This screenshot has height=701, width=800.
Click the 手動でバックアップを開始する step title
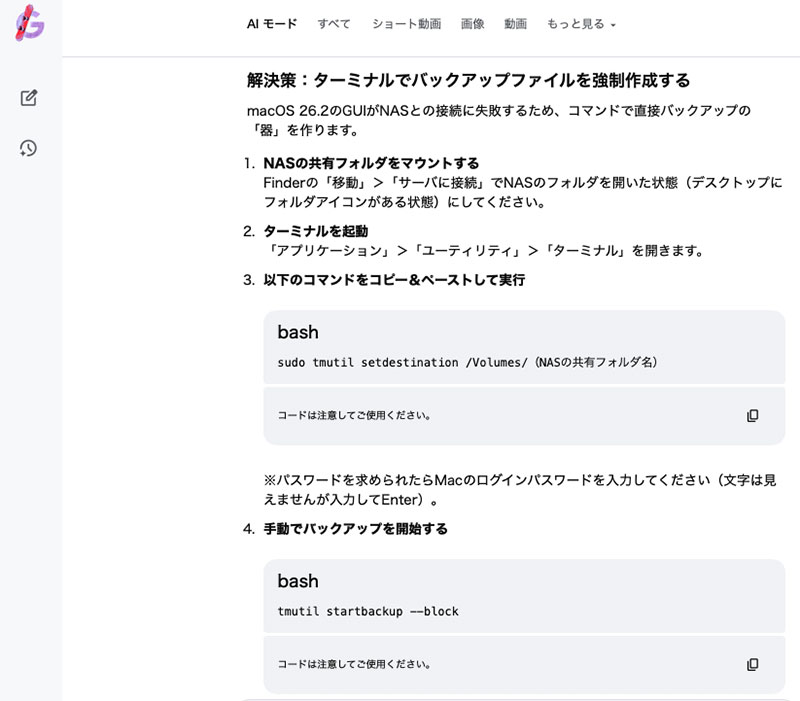click(x=355, y=529)
